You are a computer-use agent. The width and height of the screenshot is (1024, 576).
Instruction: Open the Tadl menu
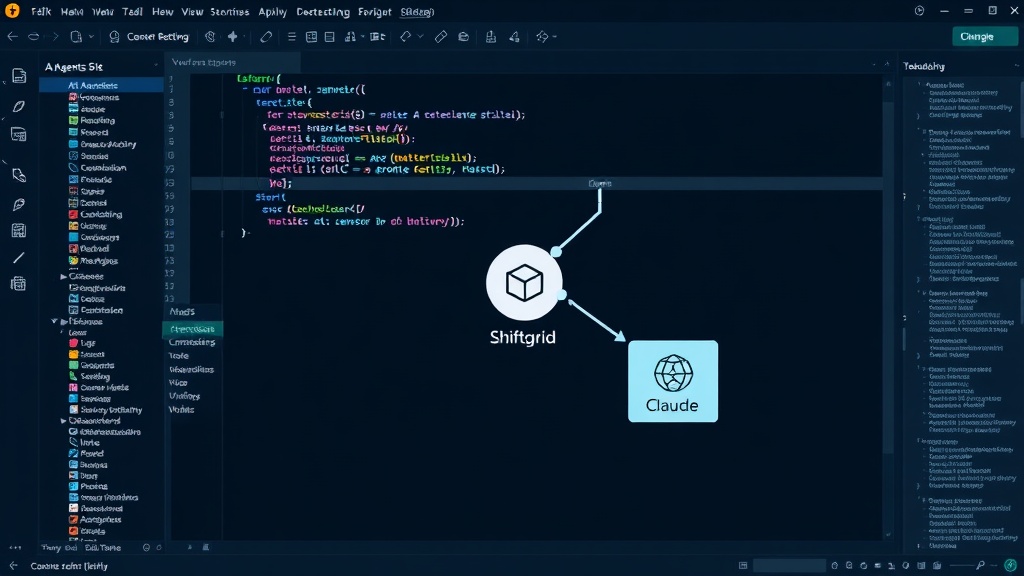[132, 12]
